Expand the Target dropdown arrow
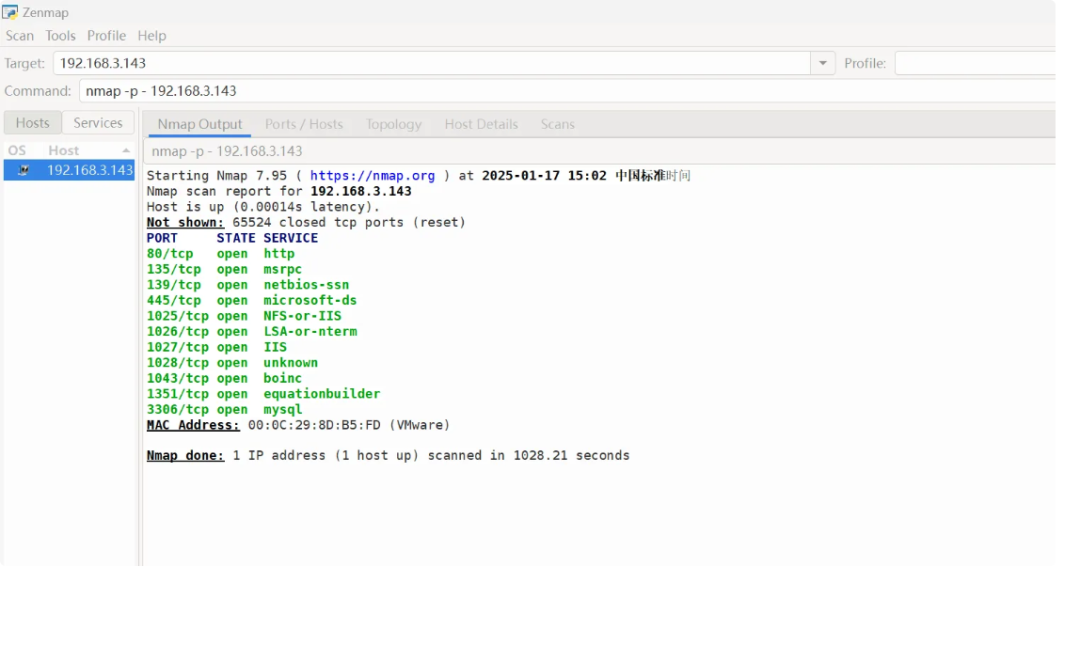Viewport: 1080px width, 661px height. [x=822, y=63]
